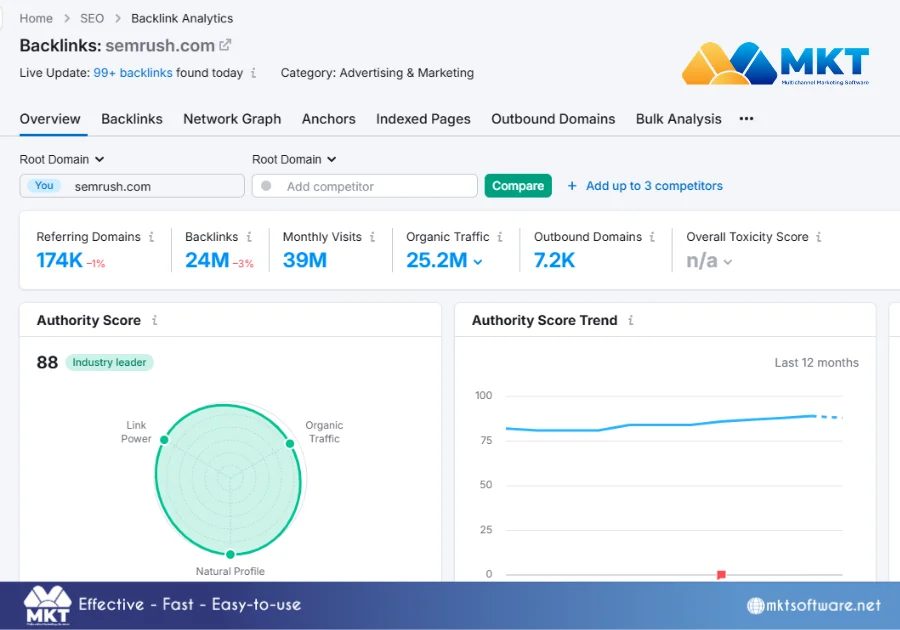
Task: Open the Anchors tab
Action: click(328, 119)
